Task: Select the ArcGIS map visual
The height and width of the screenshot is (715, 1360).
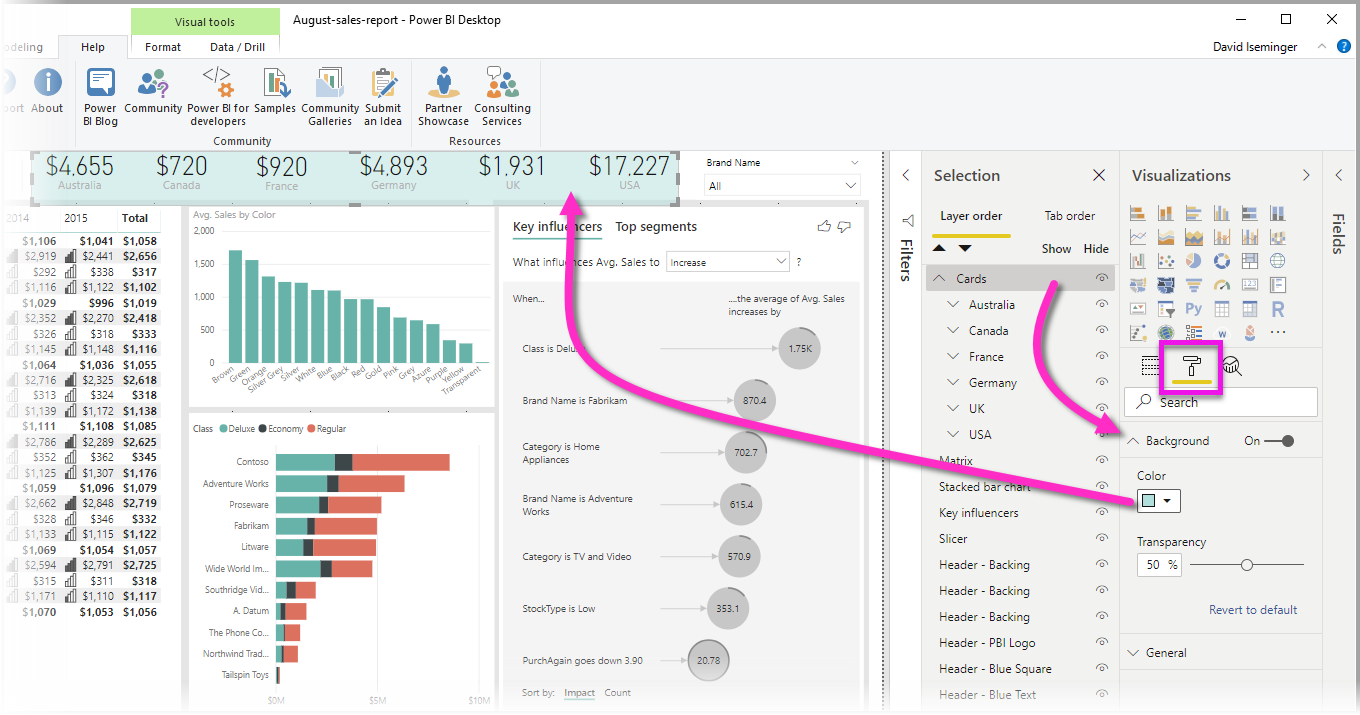Action: point(1165,333)
